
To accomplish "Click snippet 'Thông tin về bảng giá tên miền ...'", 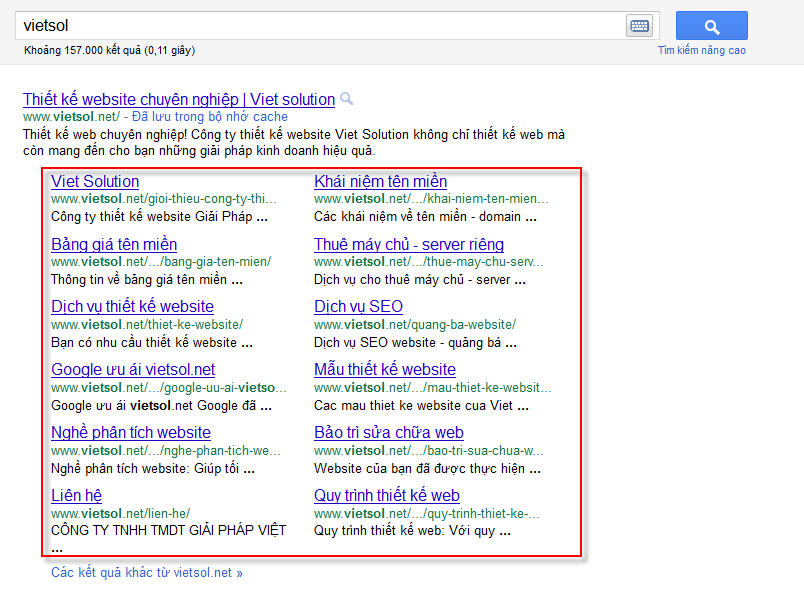I will point(147,279).
